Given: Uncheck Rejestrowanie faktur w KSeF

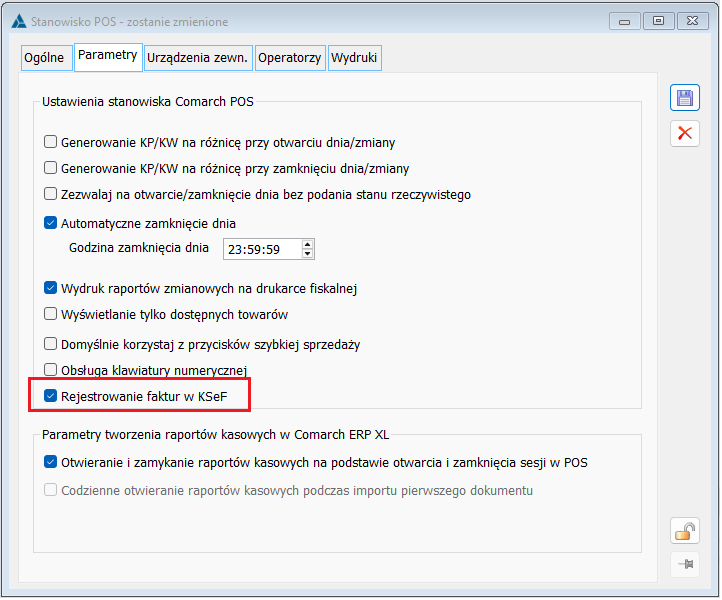Looking at the screenshot, I should point(50,396).
